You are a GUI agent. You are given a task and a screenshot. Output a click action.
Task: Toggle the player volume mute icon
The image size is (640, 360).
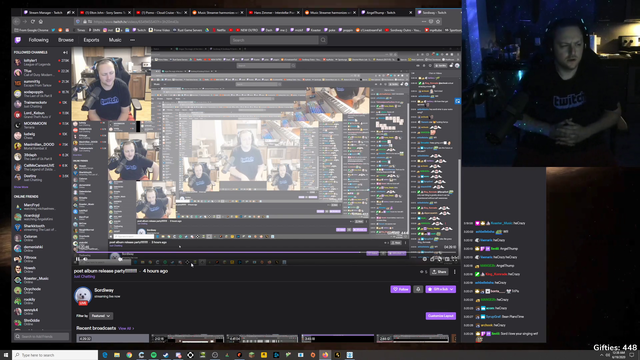tap(85, 259)
